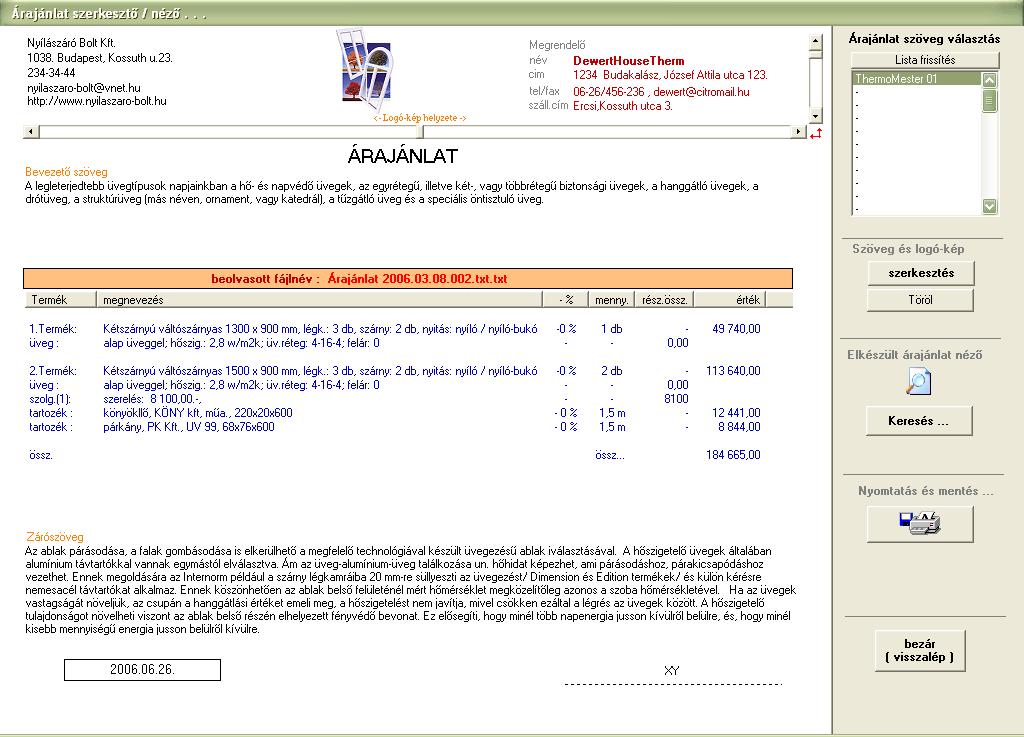Click the date field 2006.06.26.
1024x737 pixels.
click(x=142, y=670)
